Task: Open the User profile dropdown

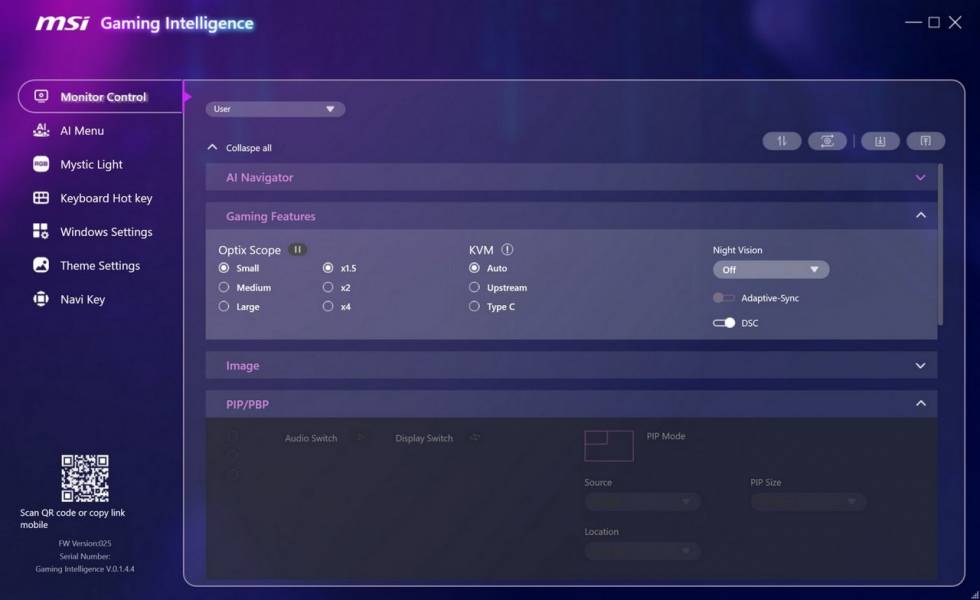Action: [x=275, y=109]
